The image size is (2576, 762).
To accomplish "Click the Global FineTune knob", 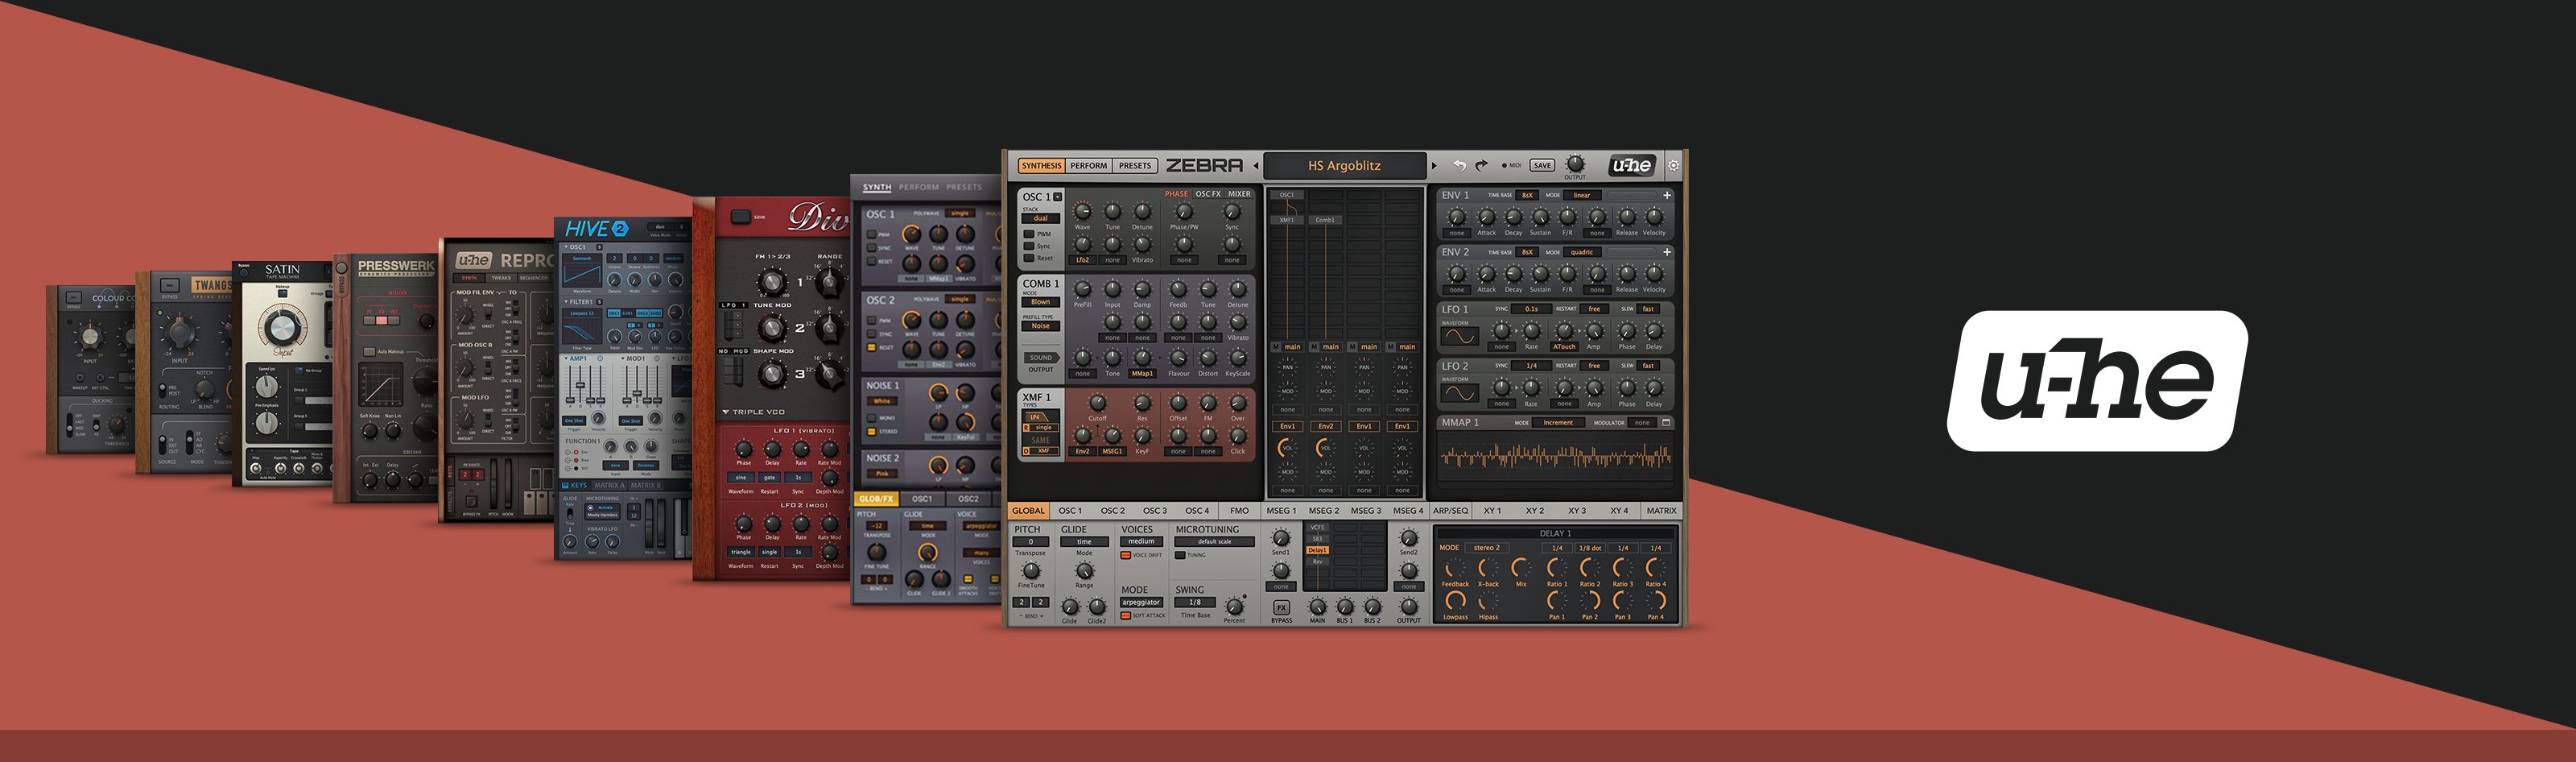I will point(1030,571).
